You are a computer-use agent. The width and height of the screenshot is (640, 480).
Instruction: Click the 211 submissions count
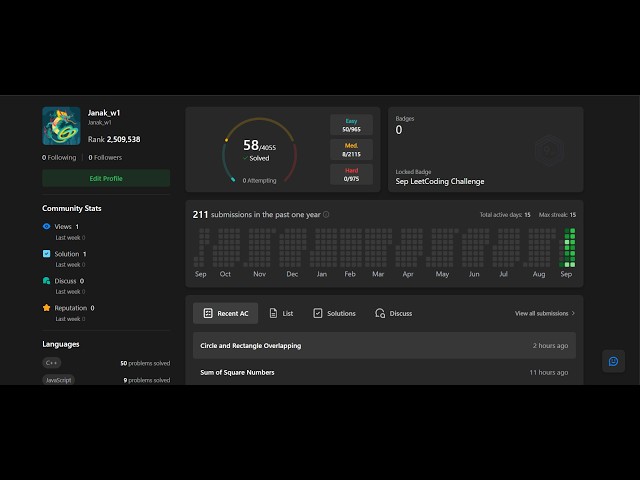[200, 214]
